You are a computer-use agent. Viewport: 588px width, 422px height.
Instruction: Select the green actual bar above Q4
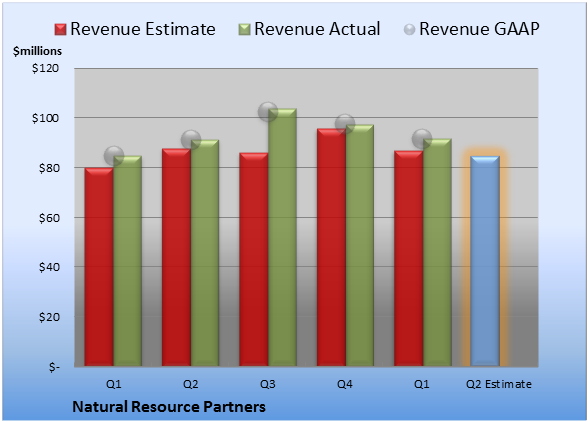[360, 245]
